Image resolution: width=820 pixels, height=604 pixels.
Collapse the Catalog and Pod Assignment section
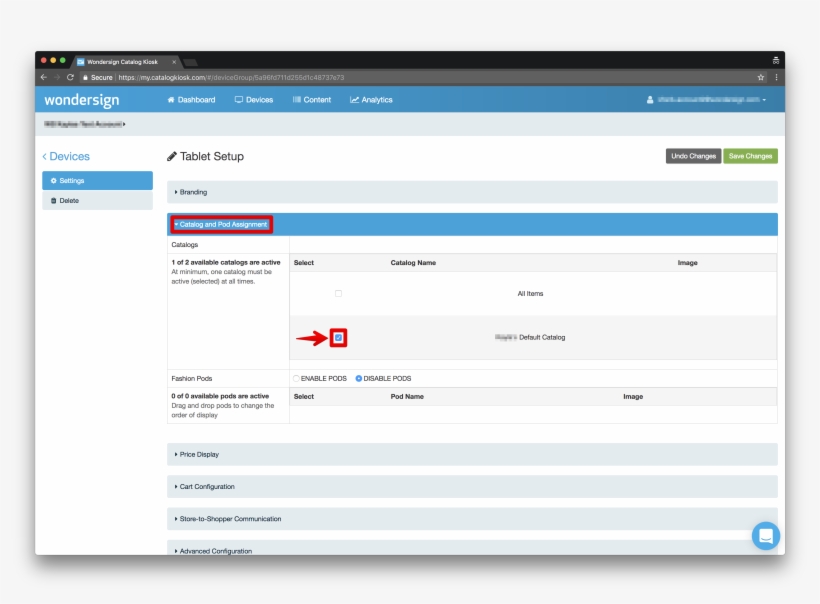tap(221, 225)
